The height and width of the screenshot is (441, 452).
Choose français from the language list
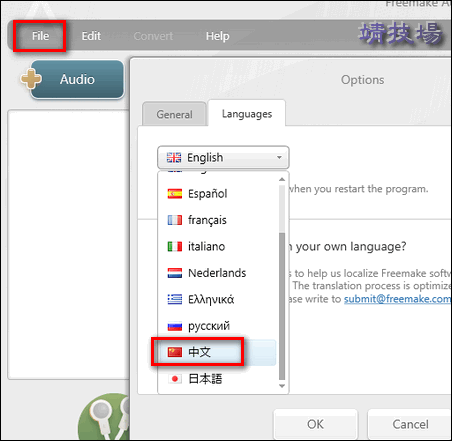click(217, 220)
